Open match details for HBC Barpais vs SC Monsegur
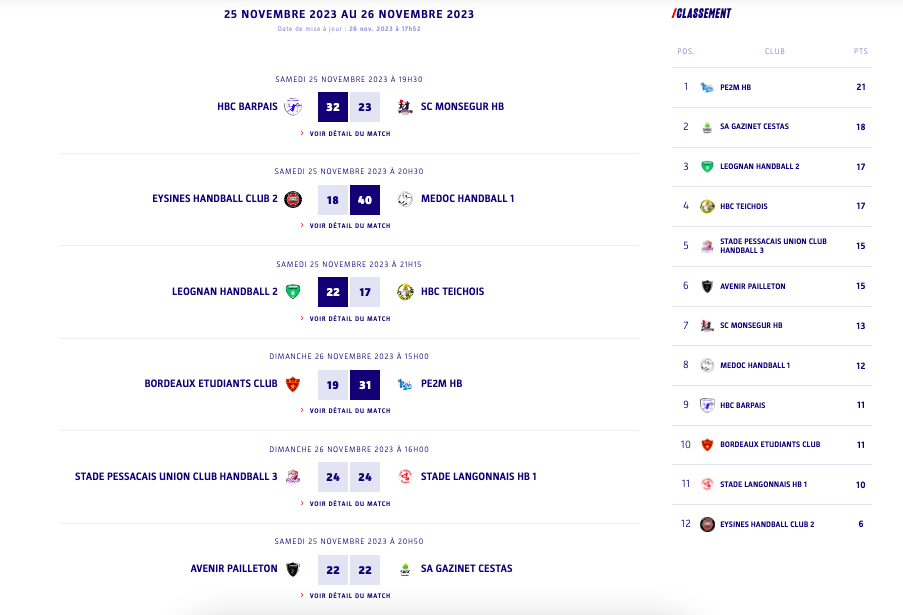This screenshot has width=903, height=615. pyautogui.click(x=349, y=133)
